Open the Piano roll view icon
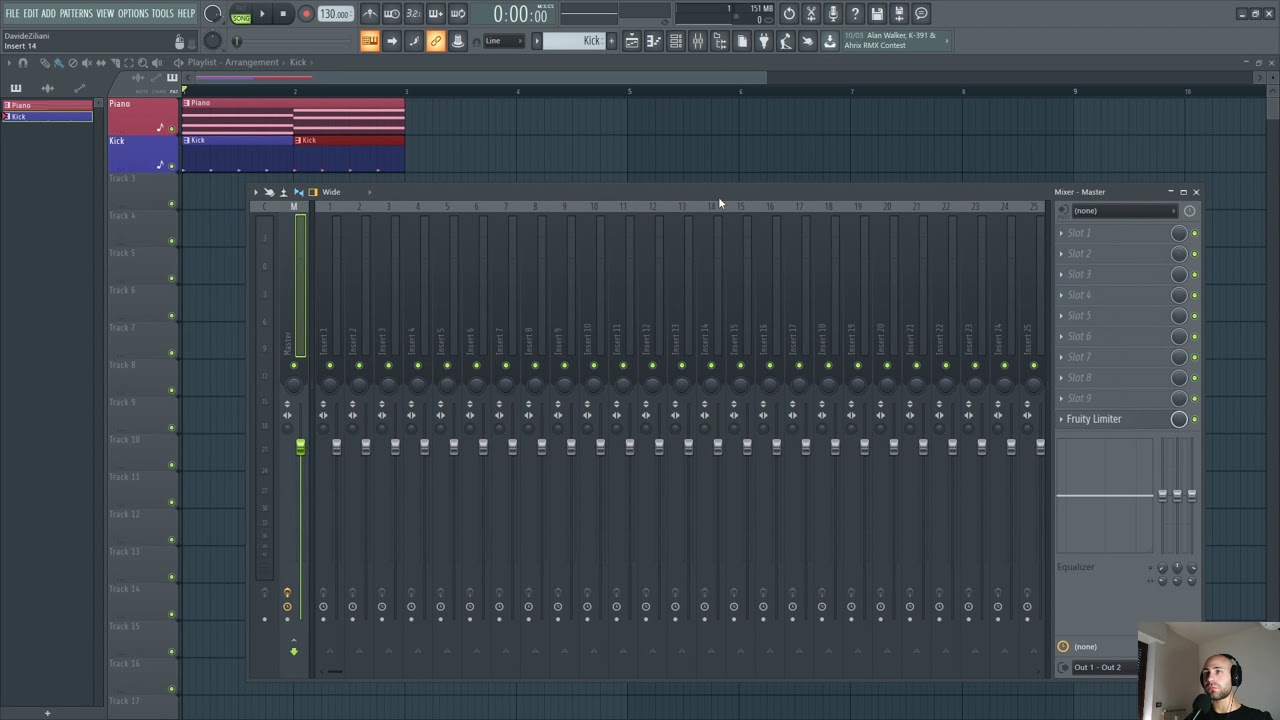1280x720 pixels. (654, 41)
